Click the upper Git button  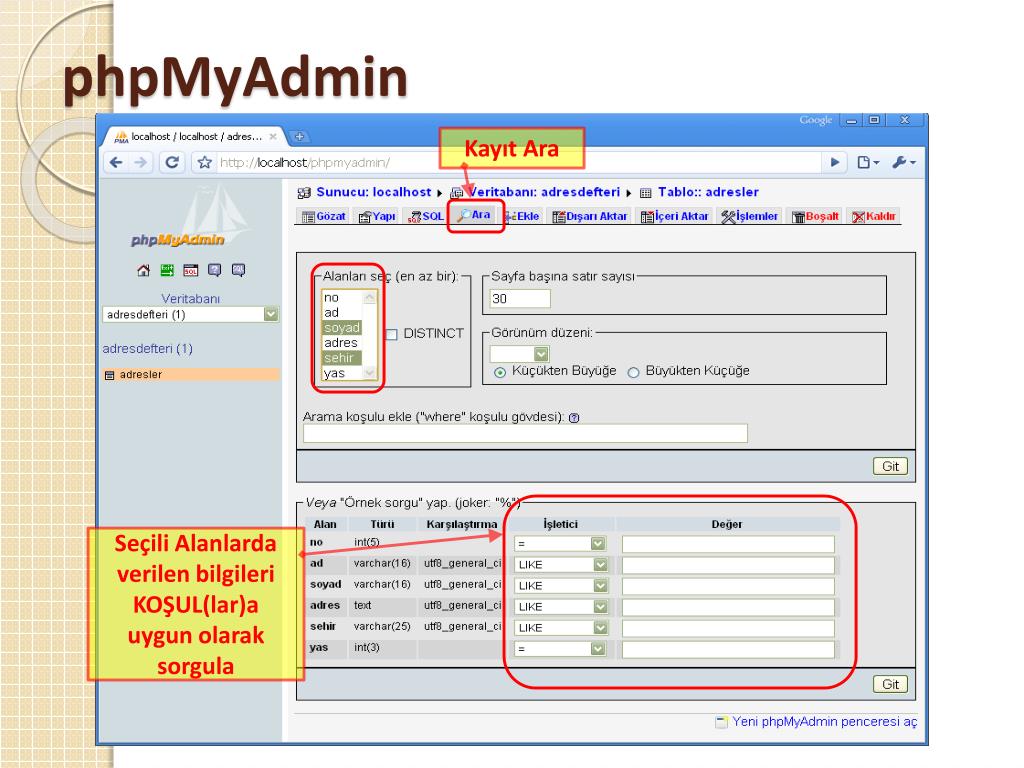pos(890,466)
